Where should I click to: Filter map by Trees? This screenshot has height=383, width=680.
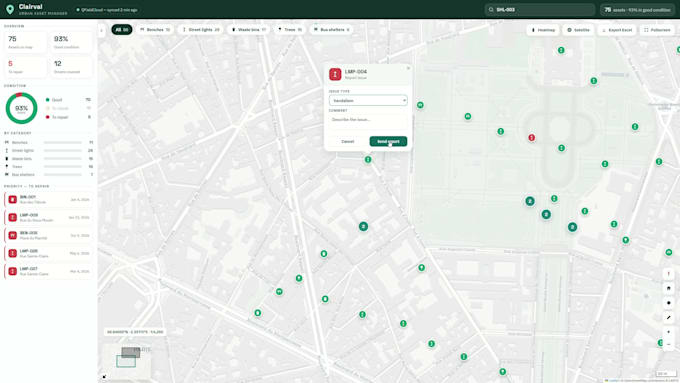(290, 29)
